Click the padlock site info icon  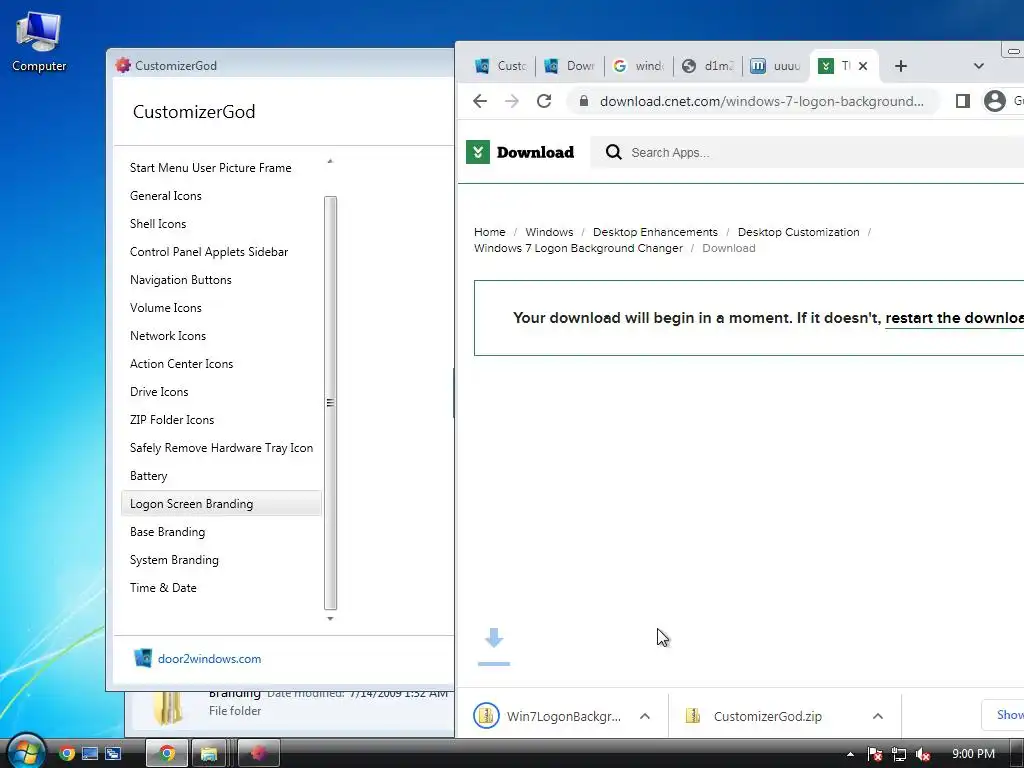[584, 101]
